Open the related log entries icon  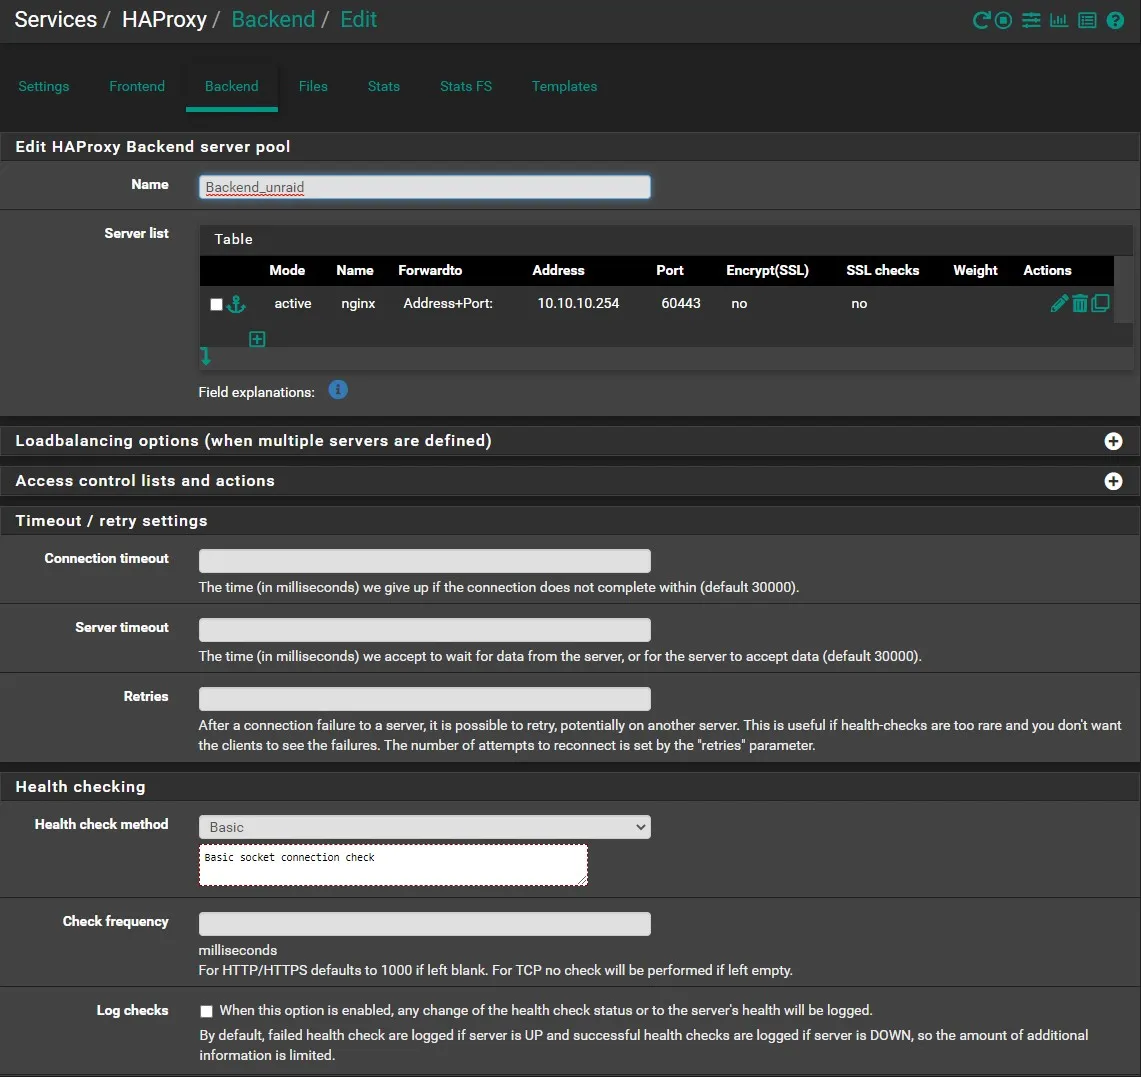point(1087,20)
